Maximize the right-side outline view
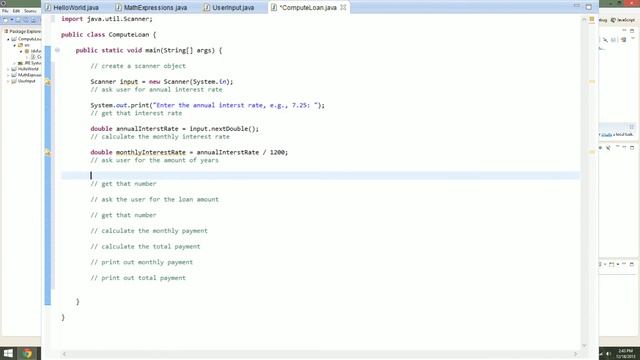The height and width of the screenshot is (360, 640). click(632, 147)
